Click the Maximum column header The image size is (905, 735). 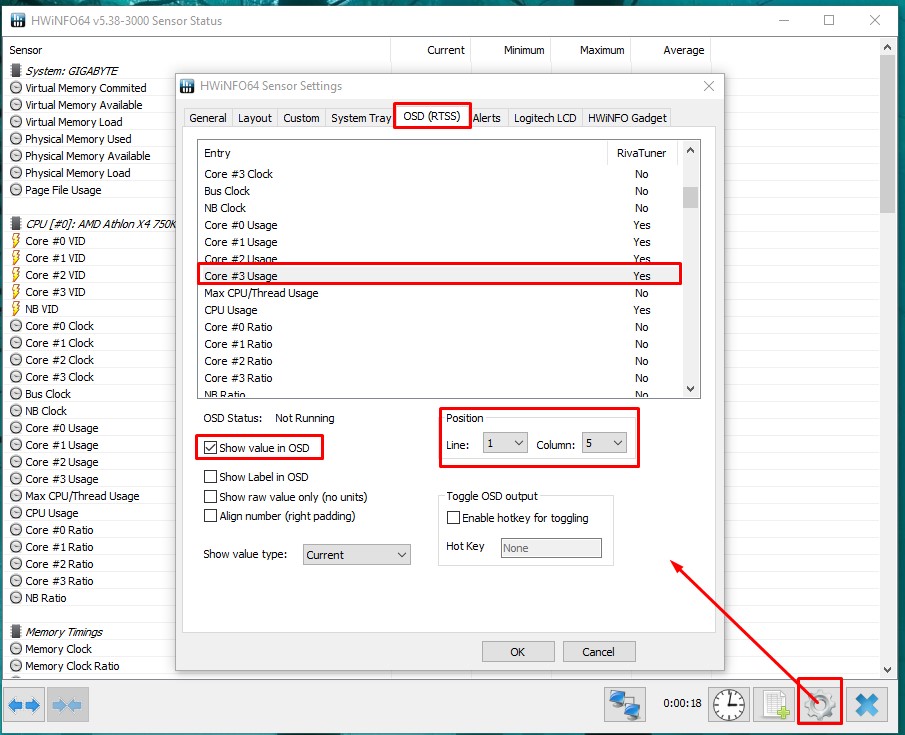tap(590, 50)
